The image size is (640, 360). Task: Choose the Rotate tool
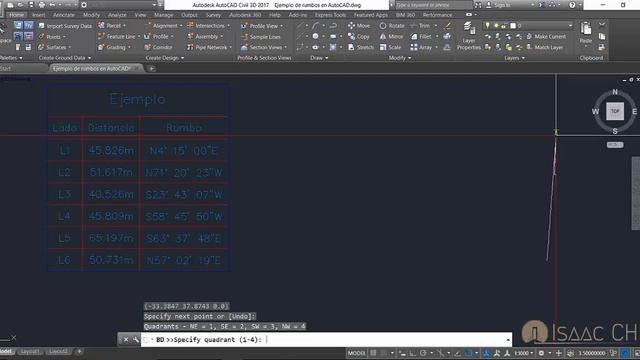coord(392,26)
